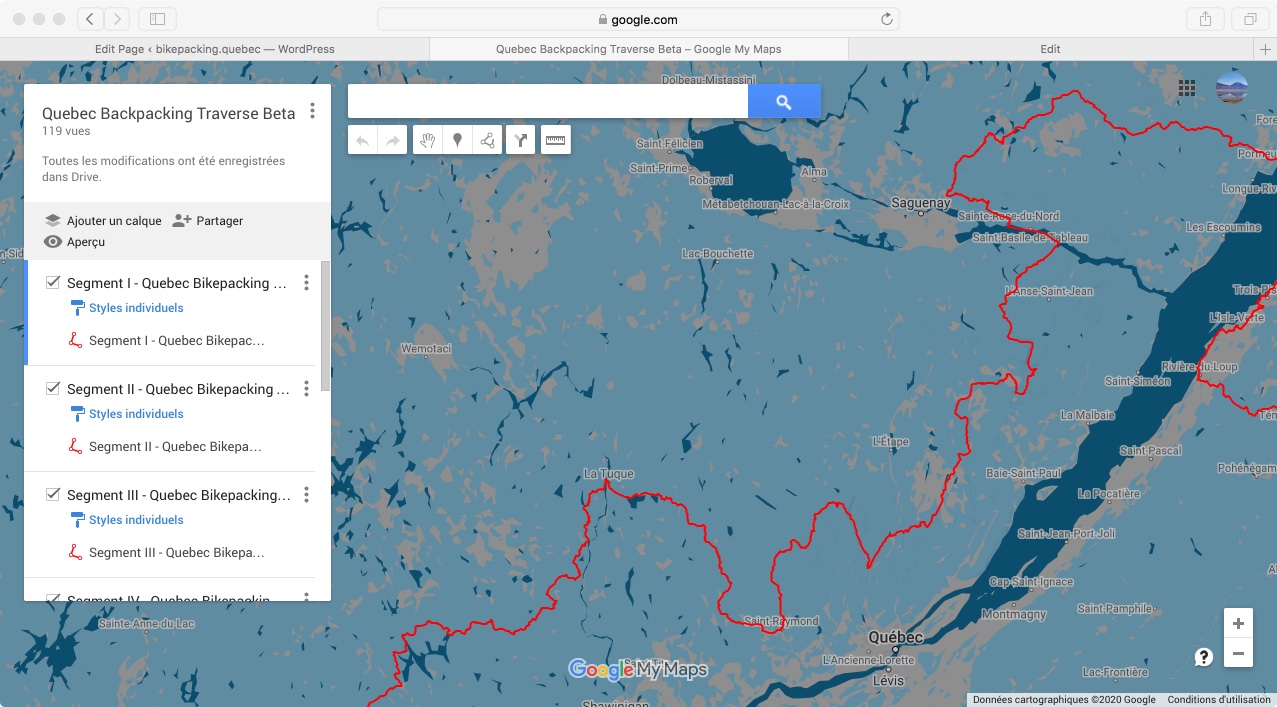This screenshot has height=707, width=1277.
Task: Open Styles individuels for Segment II
Action: tap(136, 414)
